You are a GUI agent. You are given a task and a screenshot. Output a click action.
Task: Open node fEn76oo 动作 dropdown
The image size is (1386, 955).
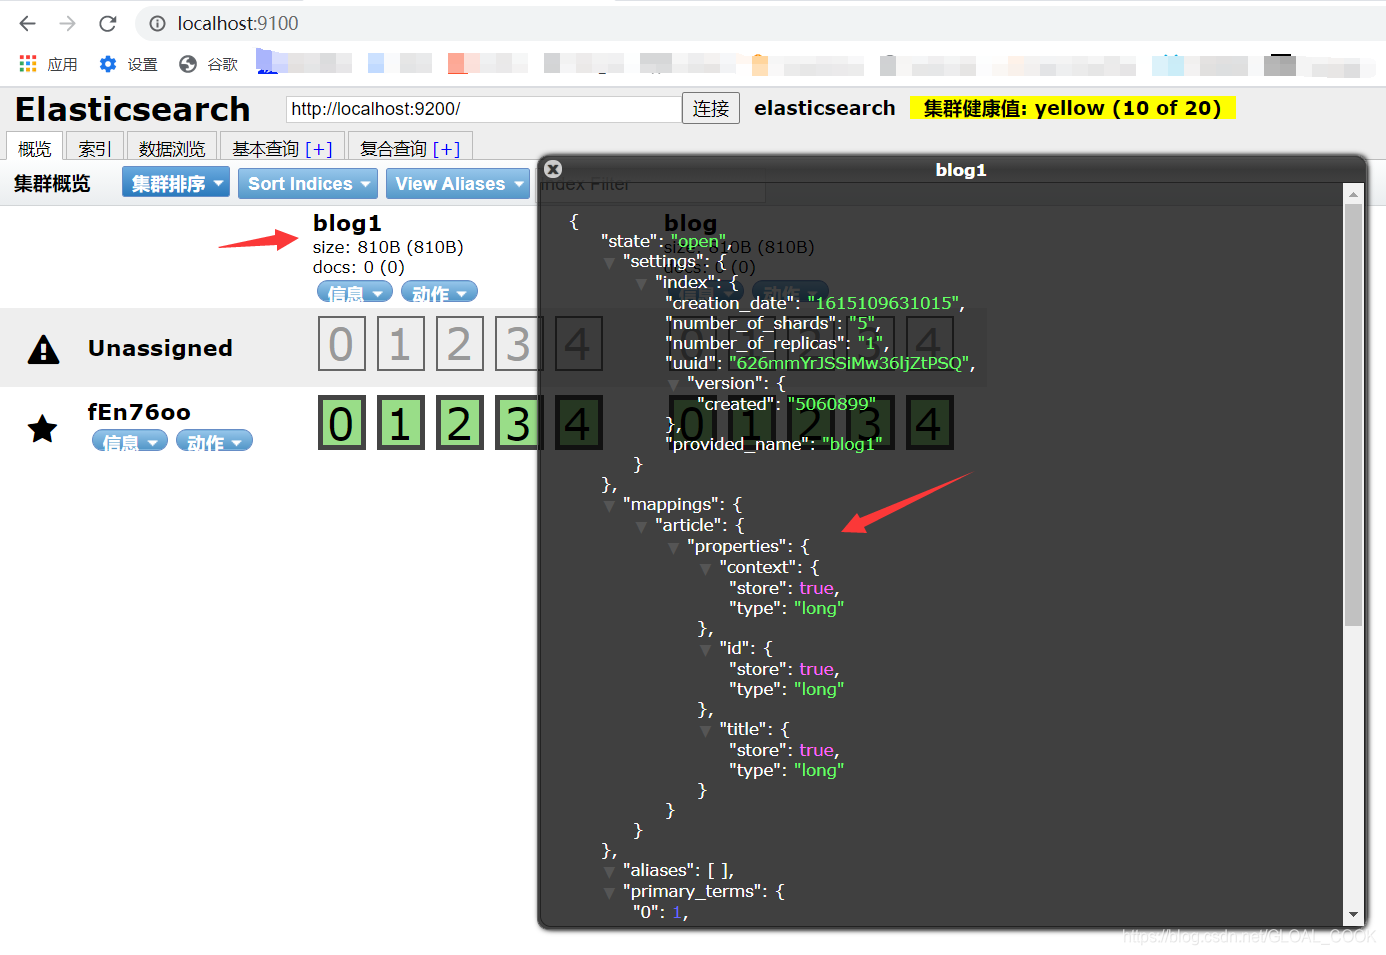click(214, 442)
